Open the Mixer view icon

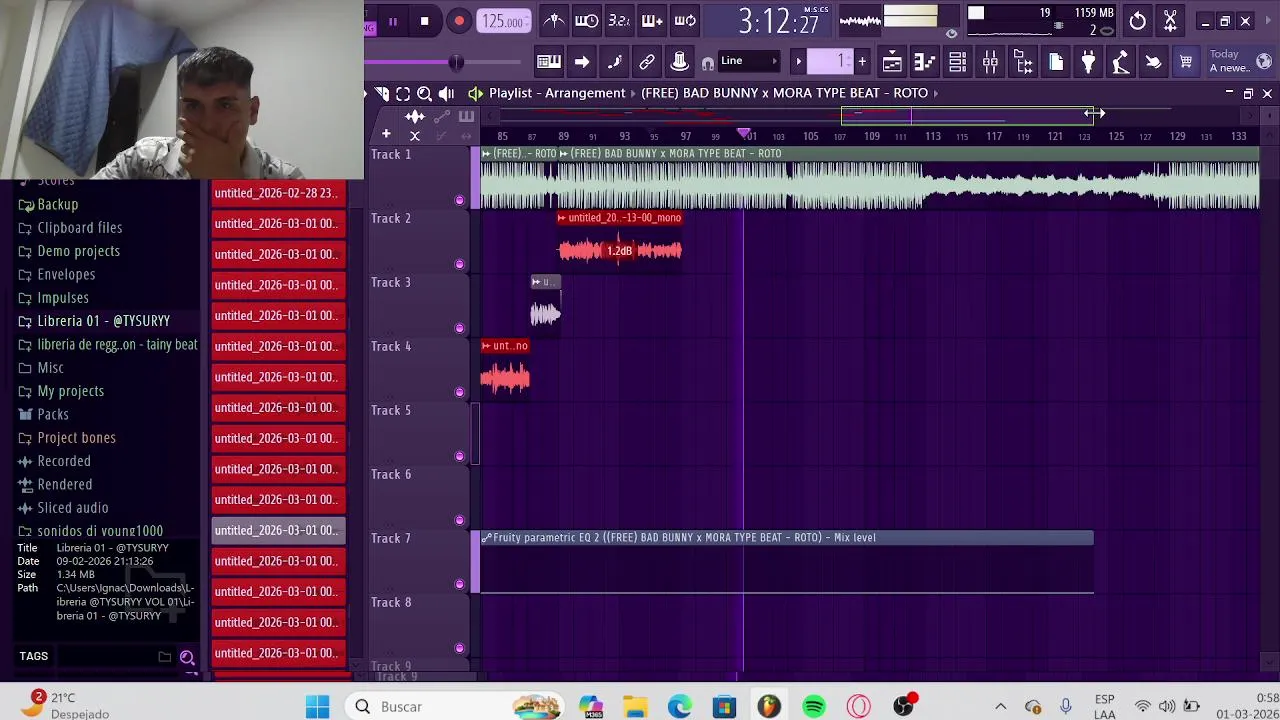(990, 62)
